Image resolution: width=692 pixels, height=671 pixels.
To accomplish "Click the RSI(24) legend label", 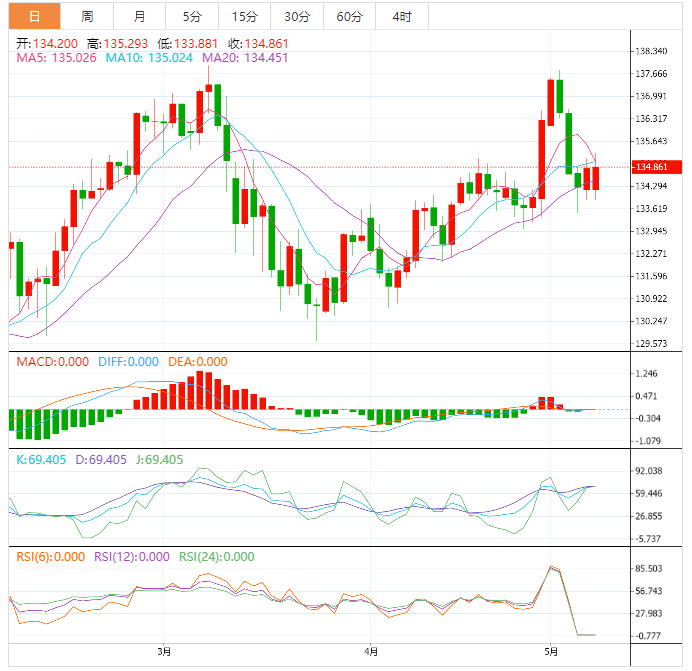I will pos(216,557).
